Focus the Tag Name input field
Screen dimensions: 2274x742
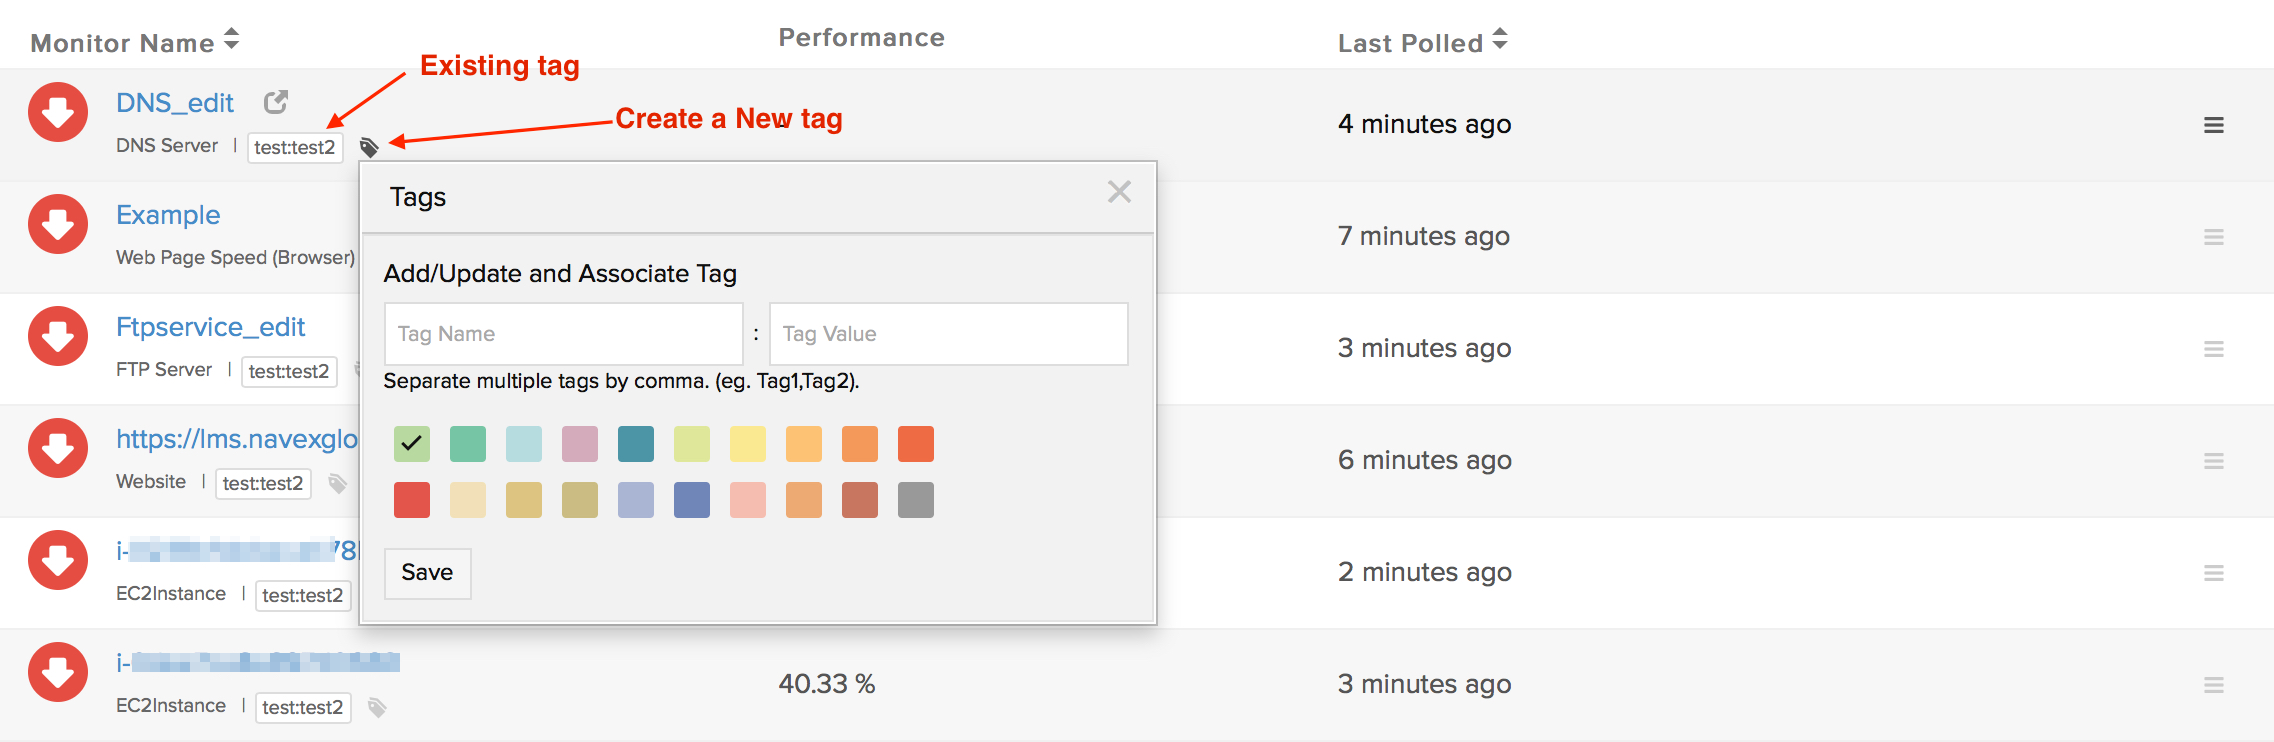click(563, 334)
